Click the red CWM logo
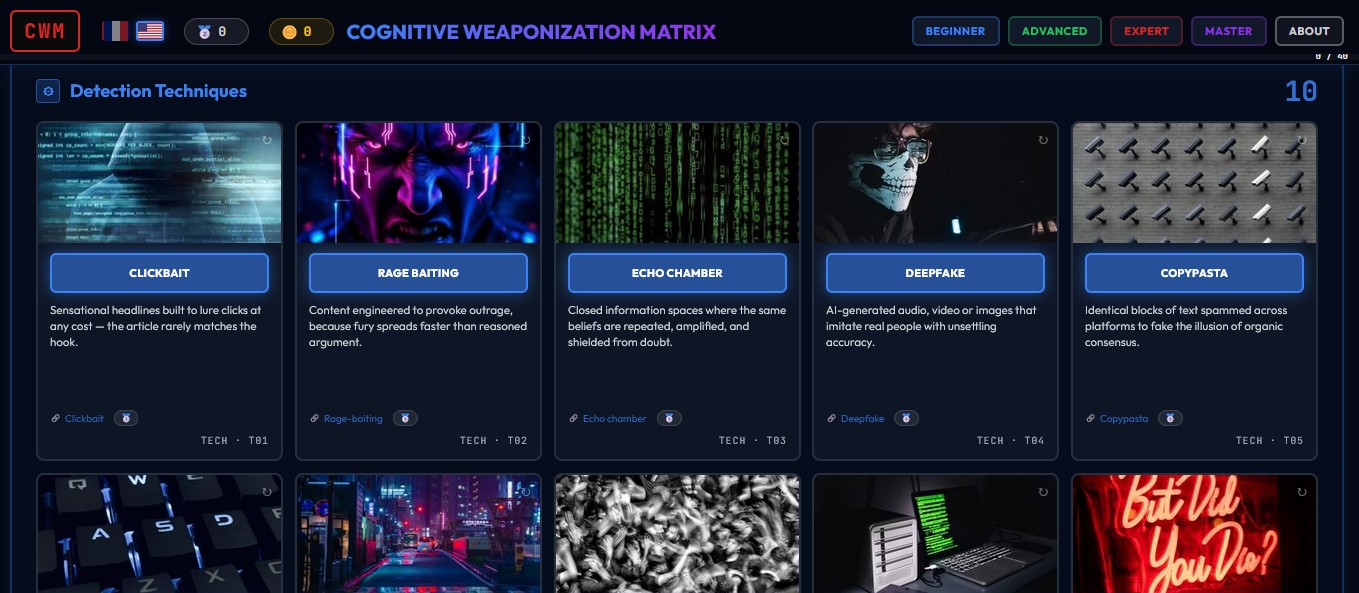 44,31
